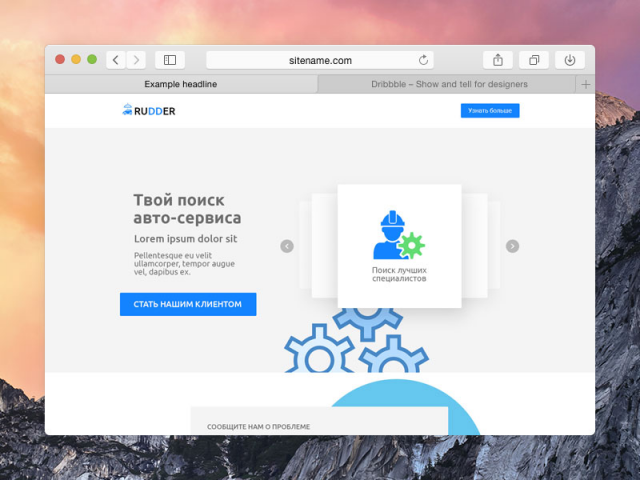Click the sitename.com address field
The image size is (640, 480).
pos(320,60)
